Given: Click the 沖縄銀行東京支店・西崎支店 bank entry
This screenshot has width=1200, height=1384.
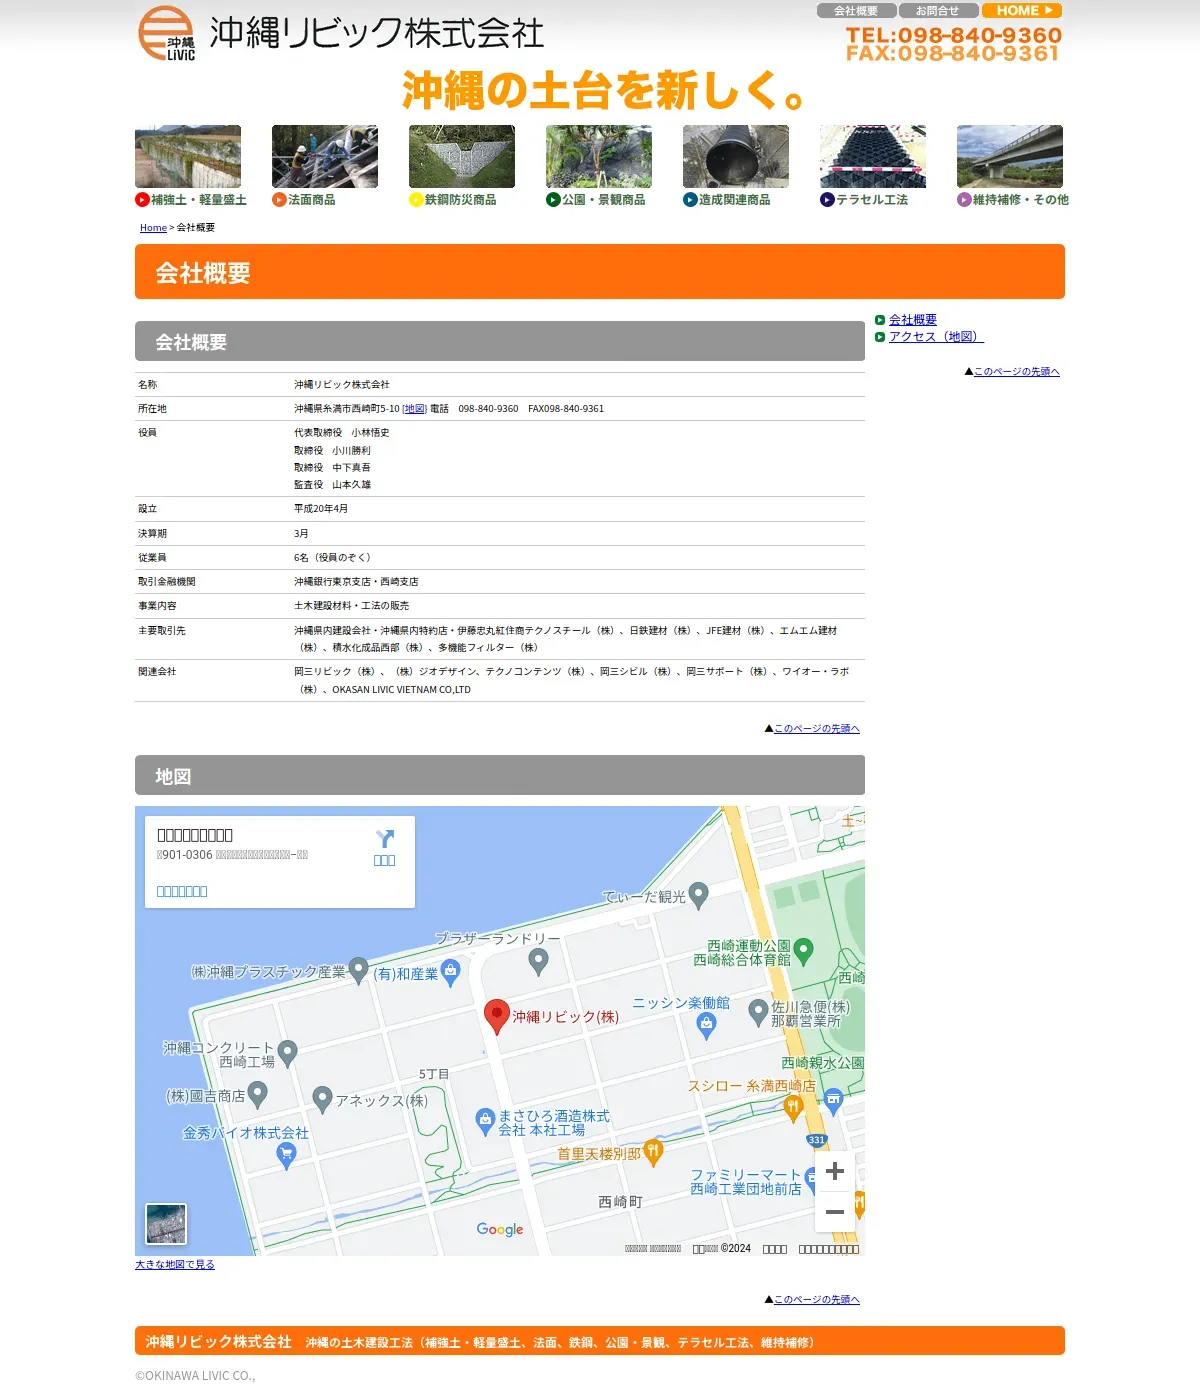Looking at the screenshot, I should pyautogui.click(x=356, y=582).
